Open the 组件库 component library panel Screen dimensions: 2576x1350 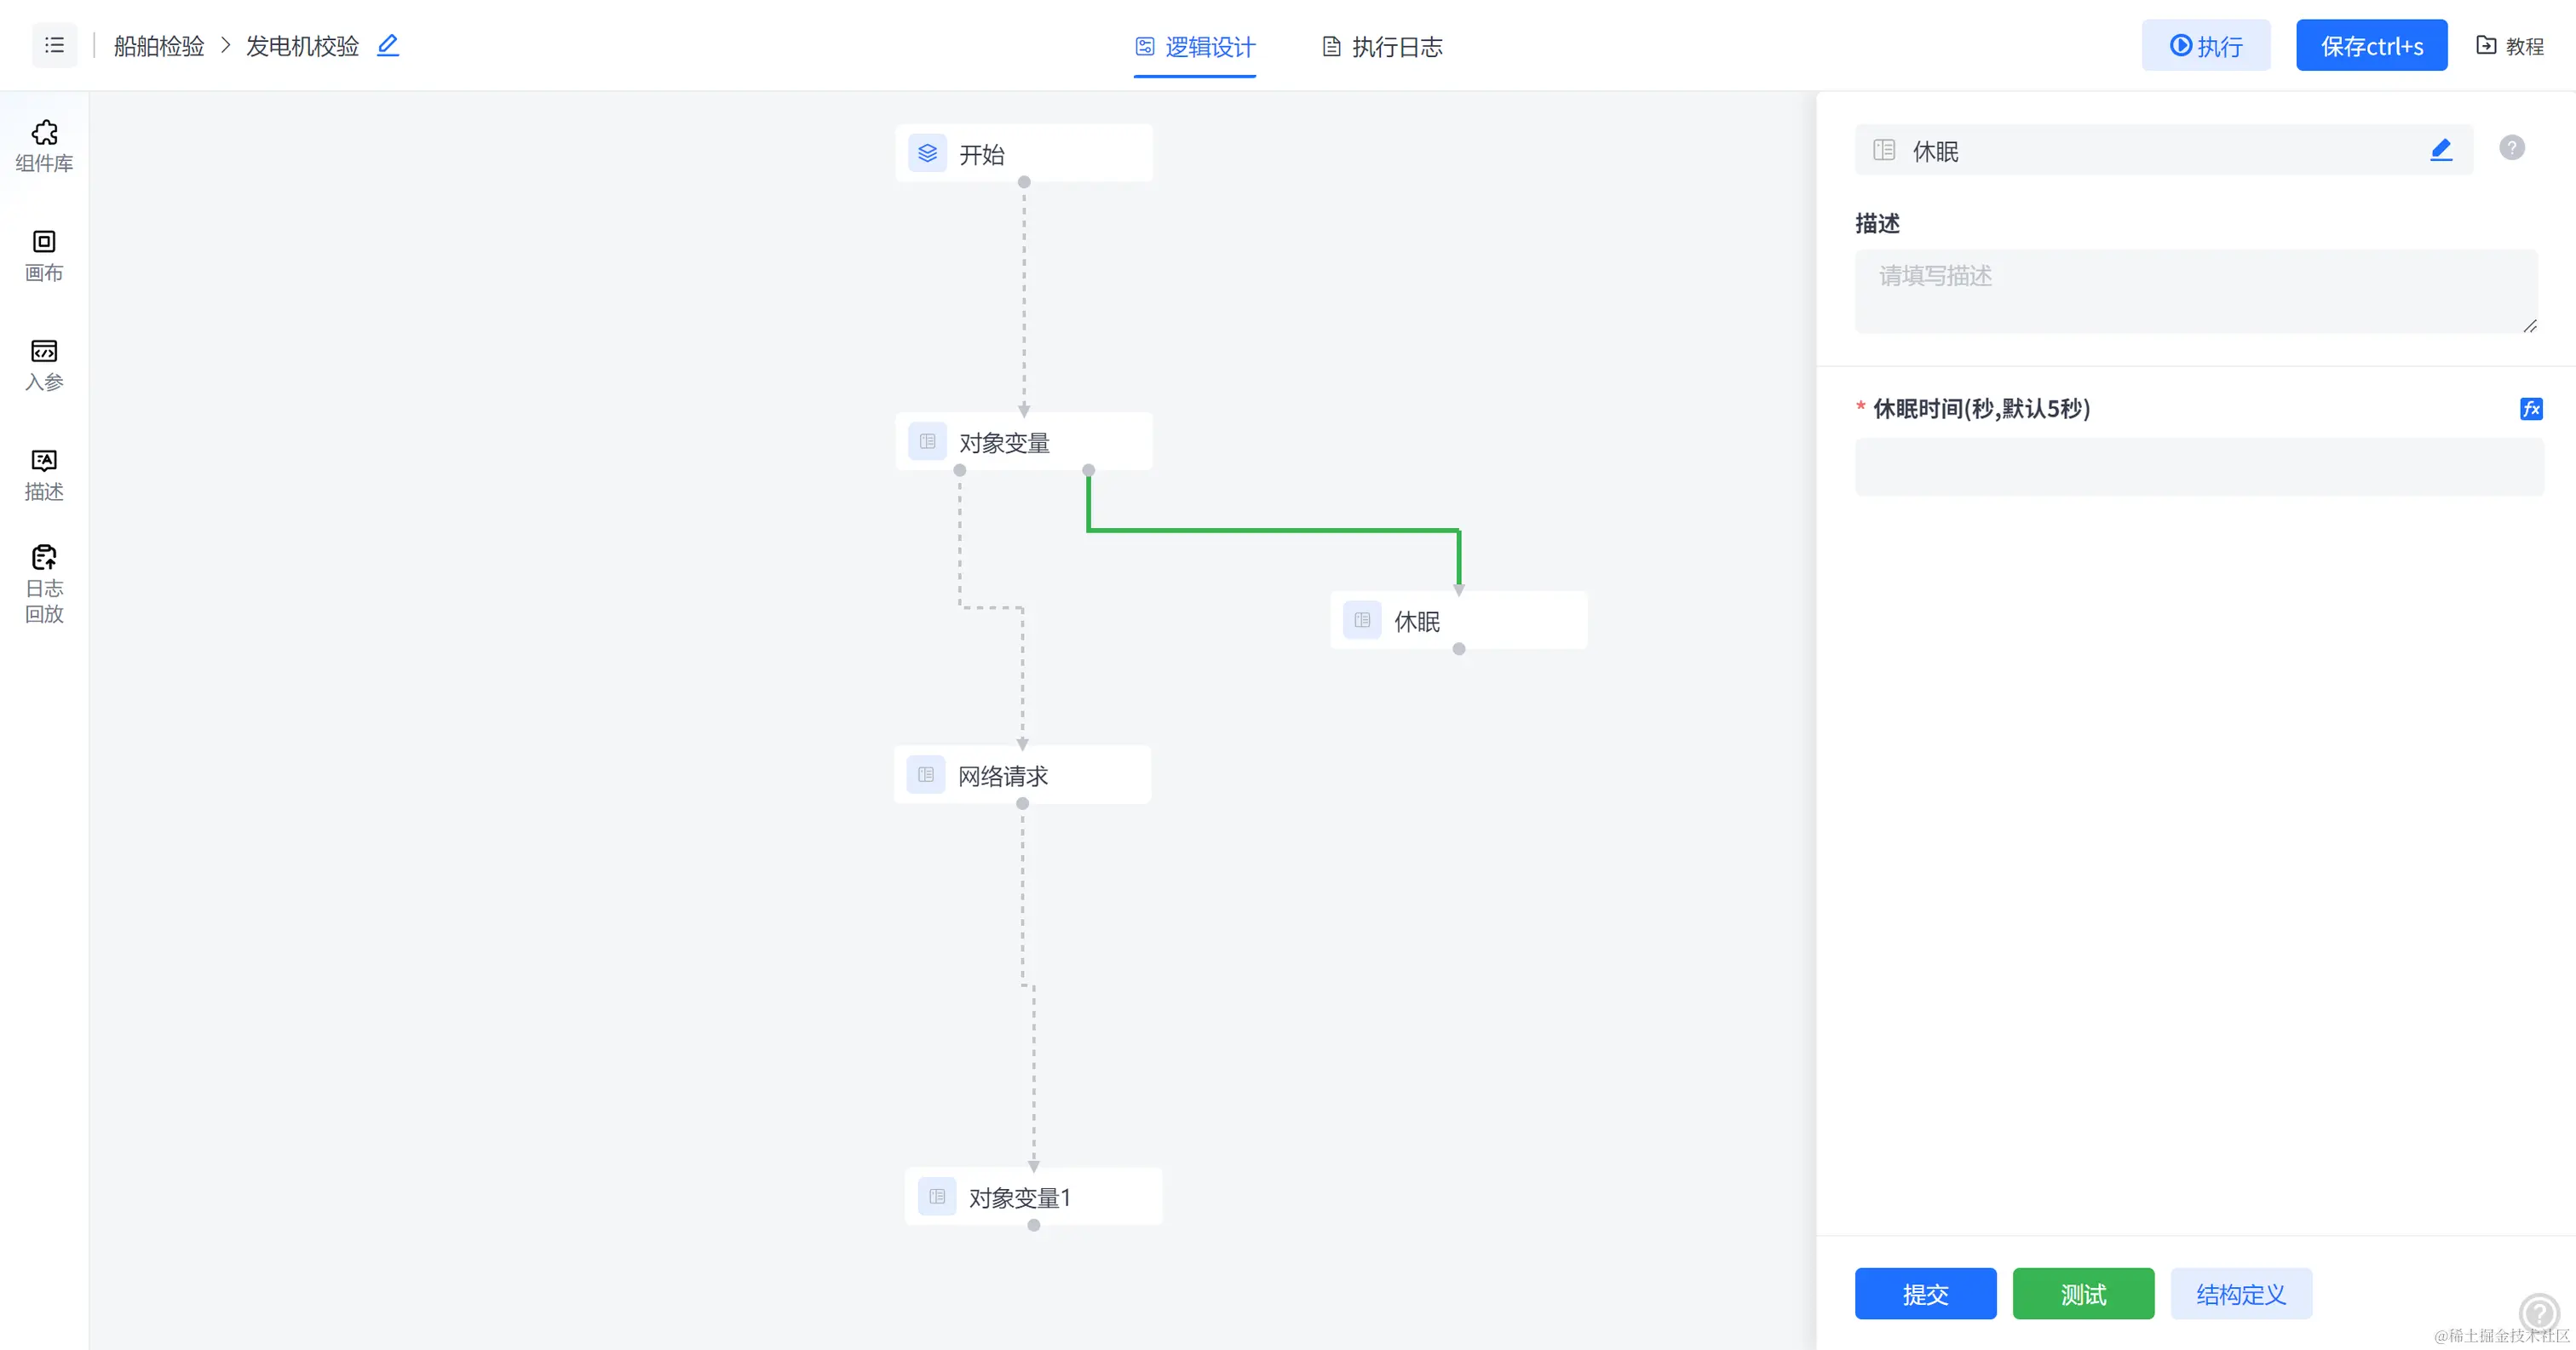pyautogui.click(x=44, y=146)
